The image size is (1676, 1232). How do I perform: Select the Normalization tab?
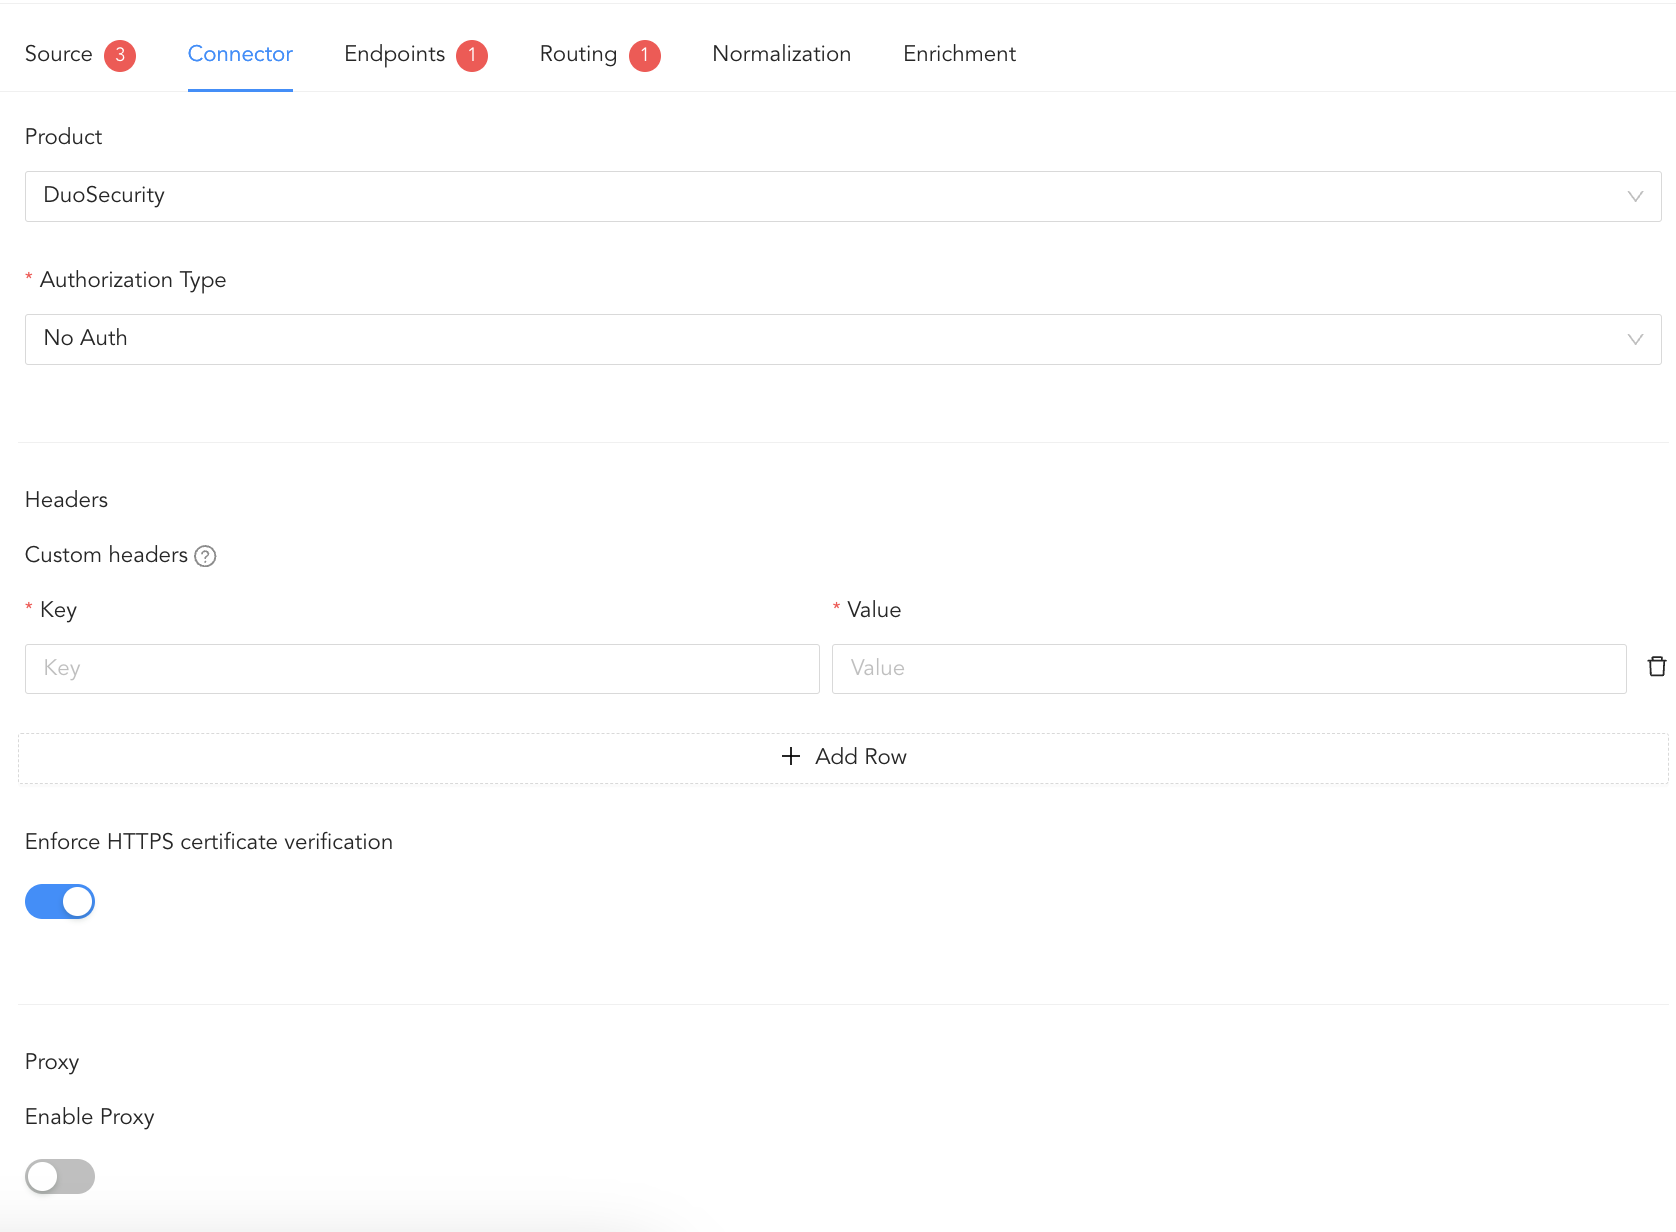tap(781, 54)
